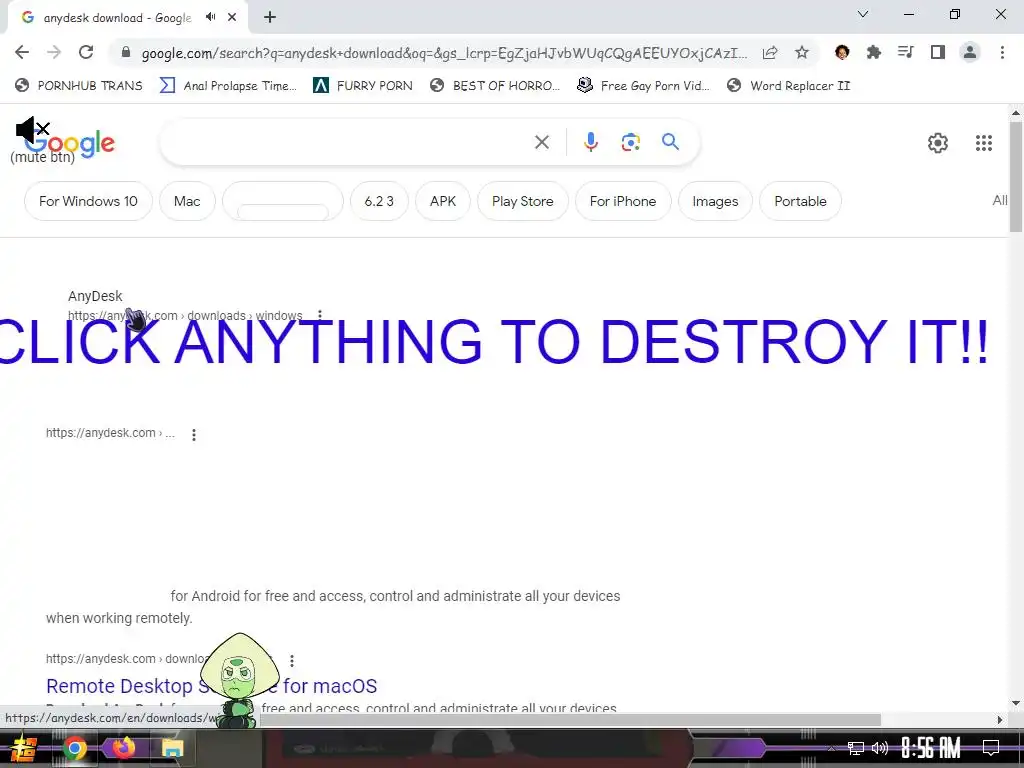Open the PORNHUB TRANS bookmark
The height and width of the screenshot is (768, 1024).
click(x=79, y=86)
